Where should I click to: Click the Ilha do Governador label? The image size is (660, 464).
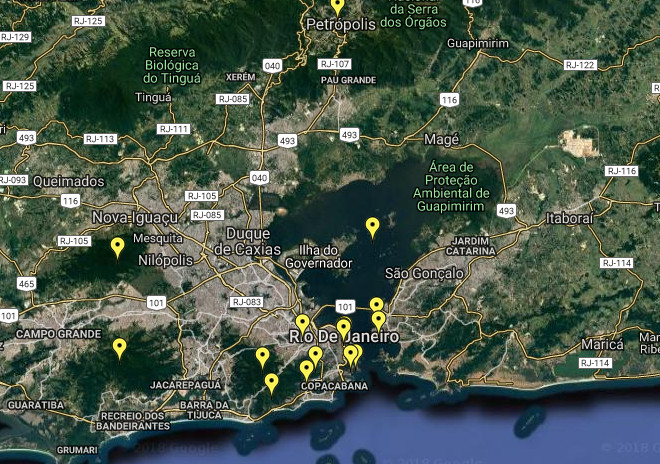tap(319, 256)
